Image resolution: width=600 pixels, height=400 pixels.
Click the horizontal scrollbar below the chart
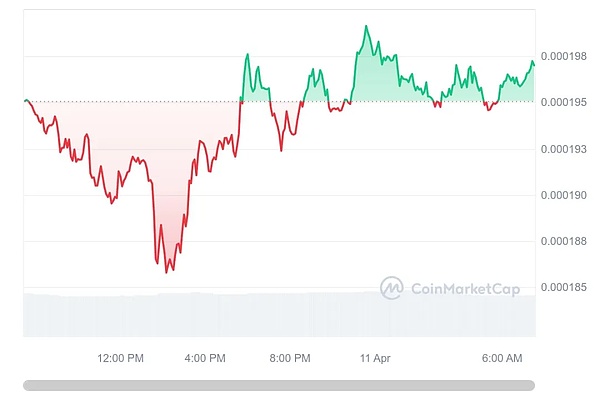coord(279,385)
